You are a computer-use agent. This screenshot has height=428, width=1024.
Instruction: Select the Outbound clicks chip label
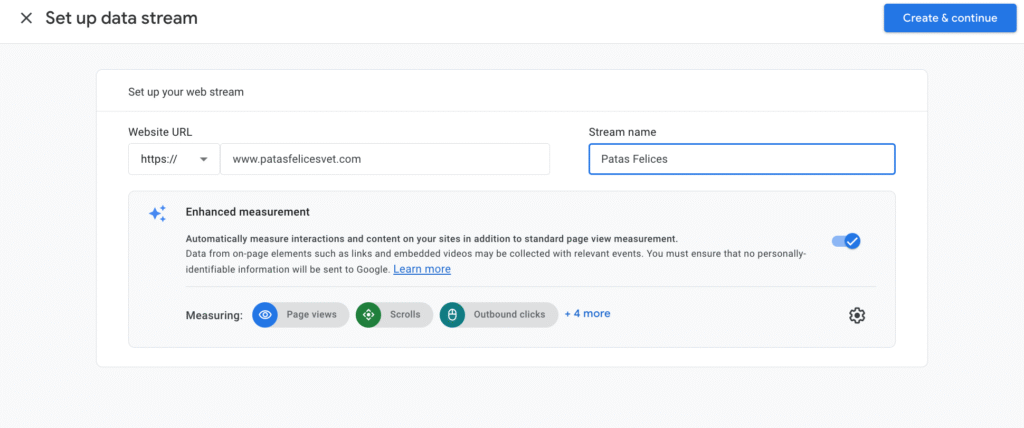[509, 314]
